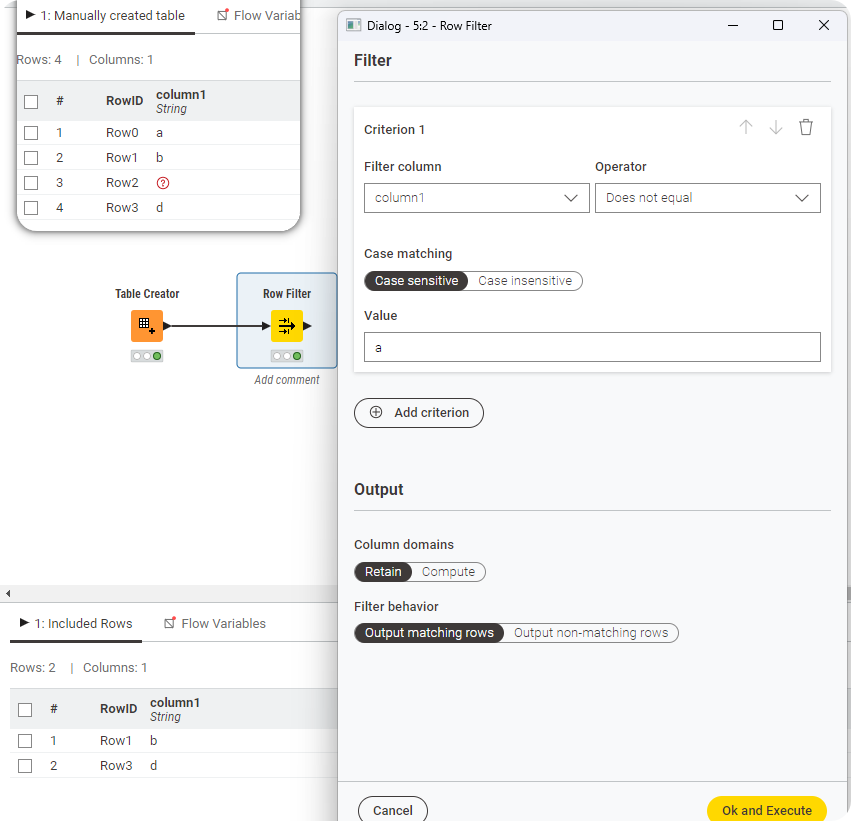Click the Row Filter node icon
Image resolution: width=851 pixels, height=821 pixels.
point(287,326)
